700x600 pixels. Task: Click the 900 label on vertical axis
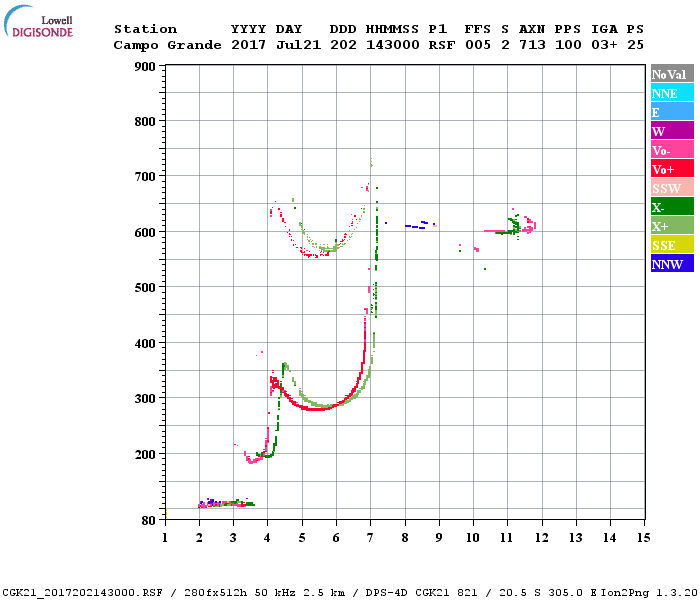tap(144, 67)
